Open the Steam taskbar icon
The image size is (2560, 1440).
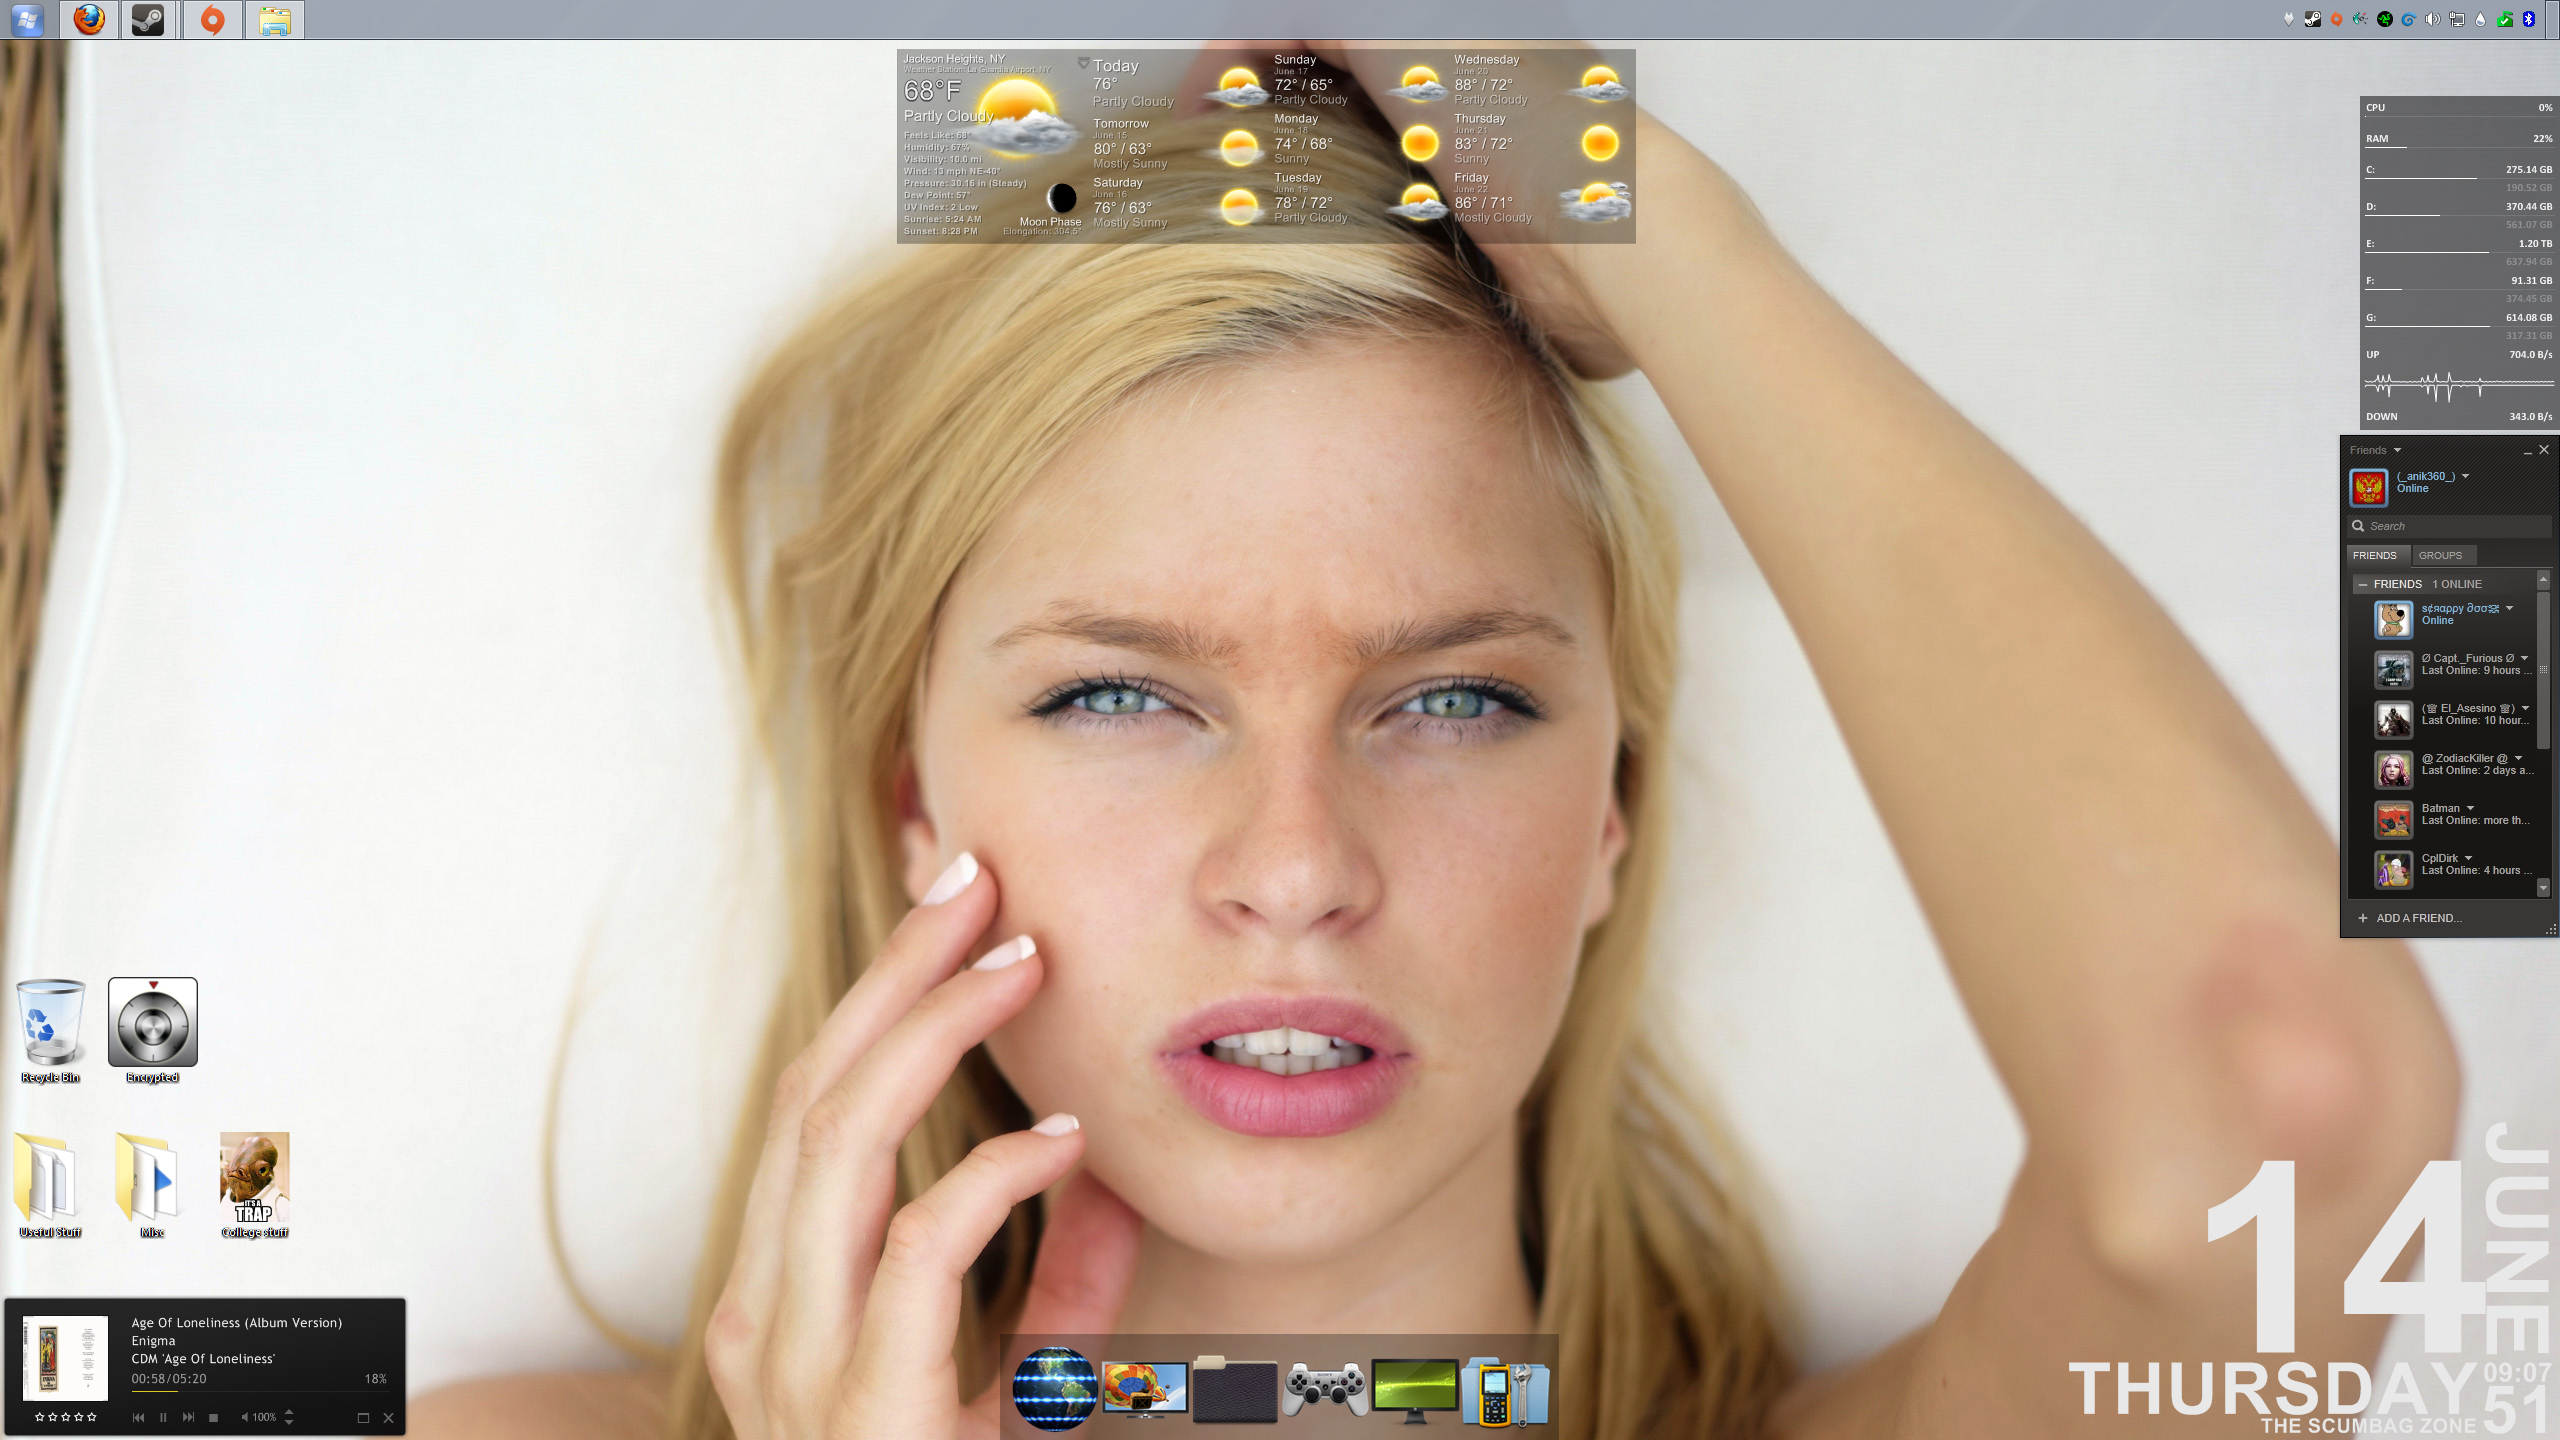(x=148, y=19)
